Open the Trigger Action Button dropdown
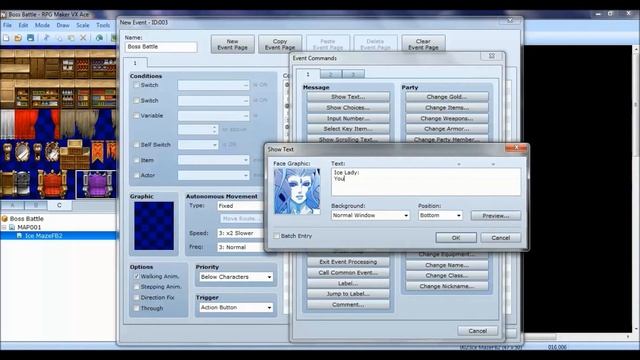The height and width of the screenshot is (360, 640). coord(236,307)
